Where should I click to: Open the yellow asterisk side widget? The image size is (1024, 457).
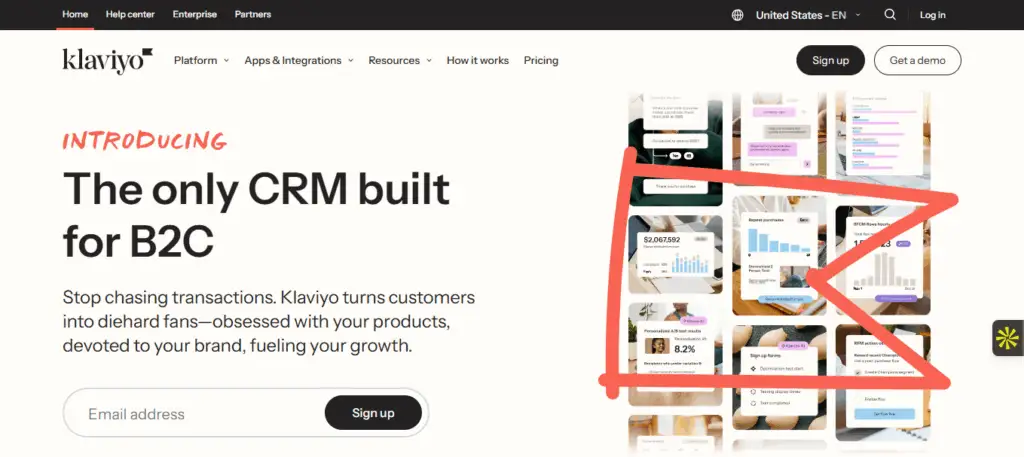tap(1008, 338)
